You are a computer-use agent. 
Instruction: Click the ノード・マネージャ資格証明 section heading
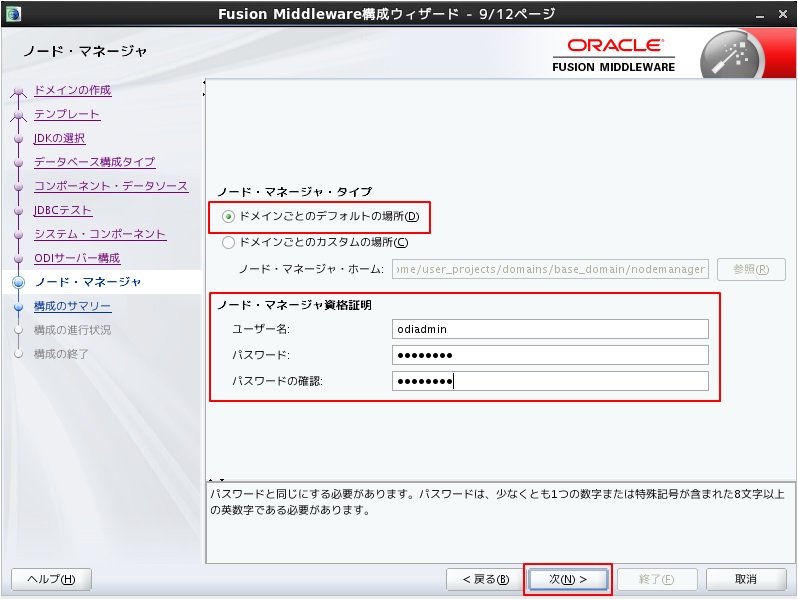coord(295,305)
